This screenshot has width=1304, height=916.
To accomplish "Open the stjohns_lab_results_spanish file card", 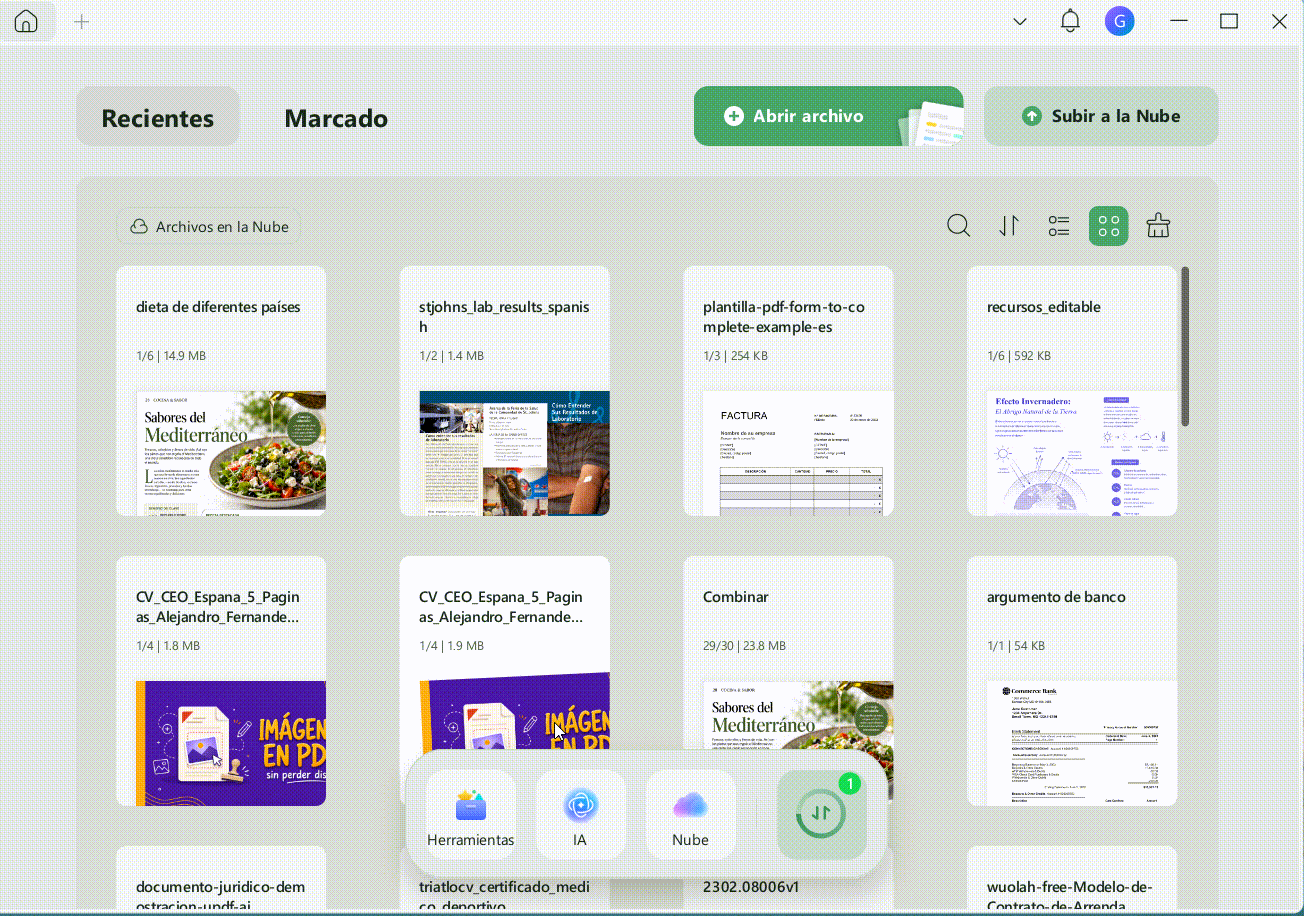I will pyautogui.click(x=505, y=391).
